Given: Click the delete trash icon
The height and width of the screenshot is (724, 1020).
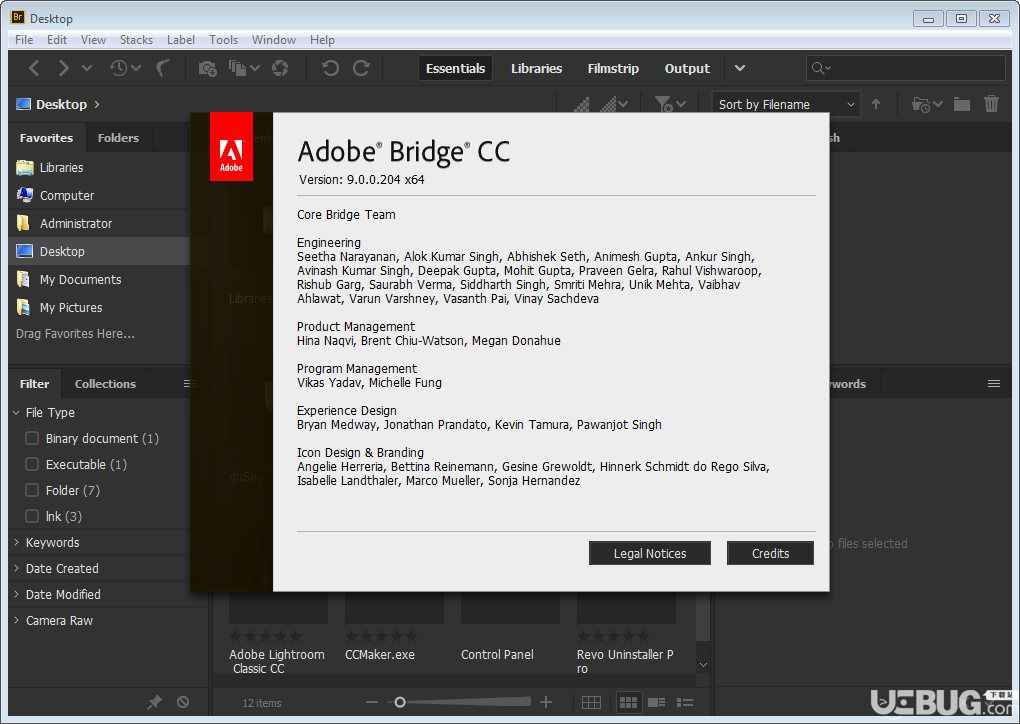Looking at the screenshot, I should (x=991, y=103).
